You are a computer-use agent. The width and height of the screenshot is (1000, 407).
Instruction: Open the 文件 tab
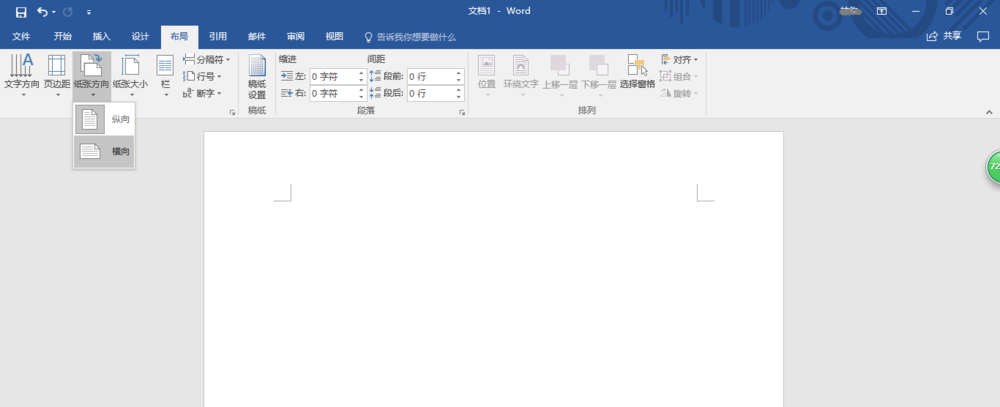[21, 36]
